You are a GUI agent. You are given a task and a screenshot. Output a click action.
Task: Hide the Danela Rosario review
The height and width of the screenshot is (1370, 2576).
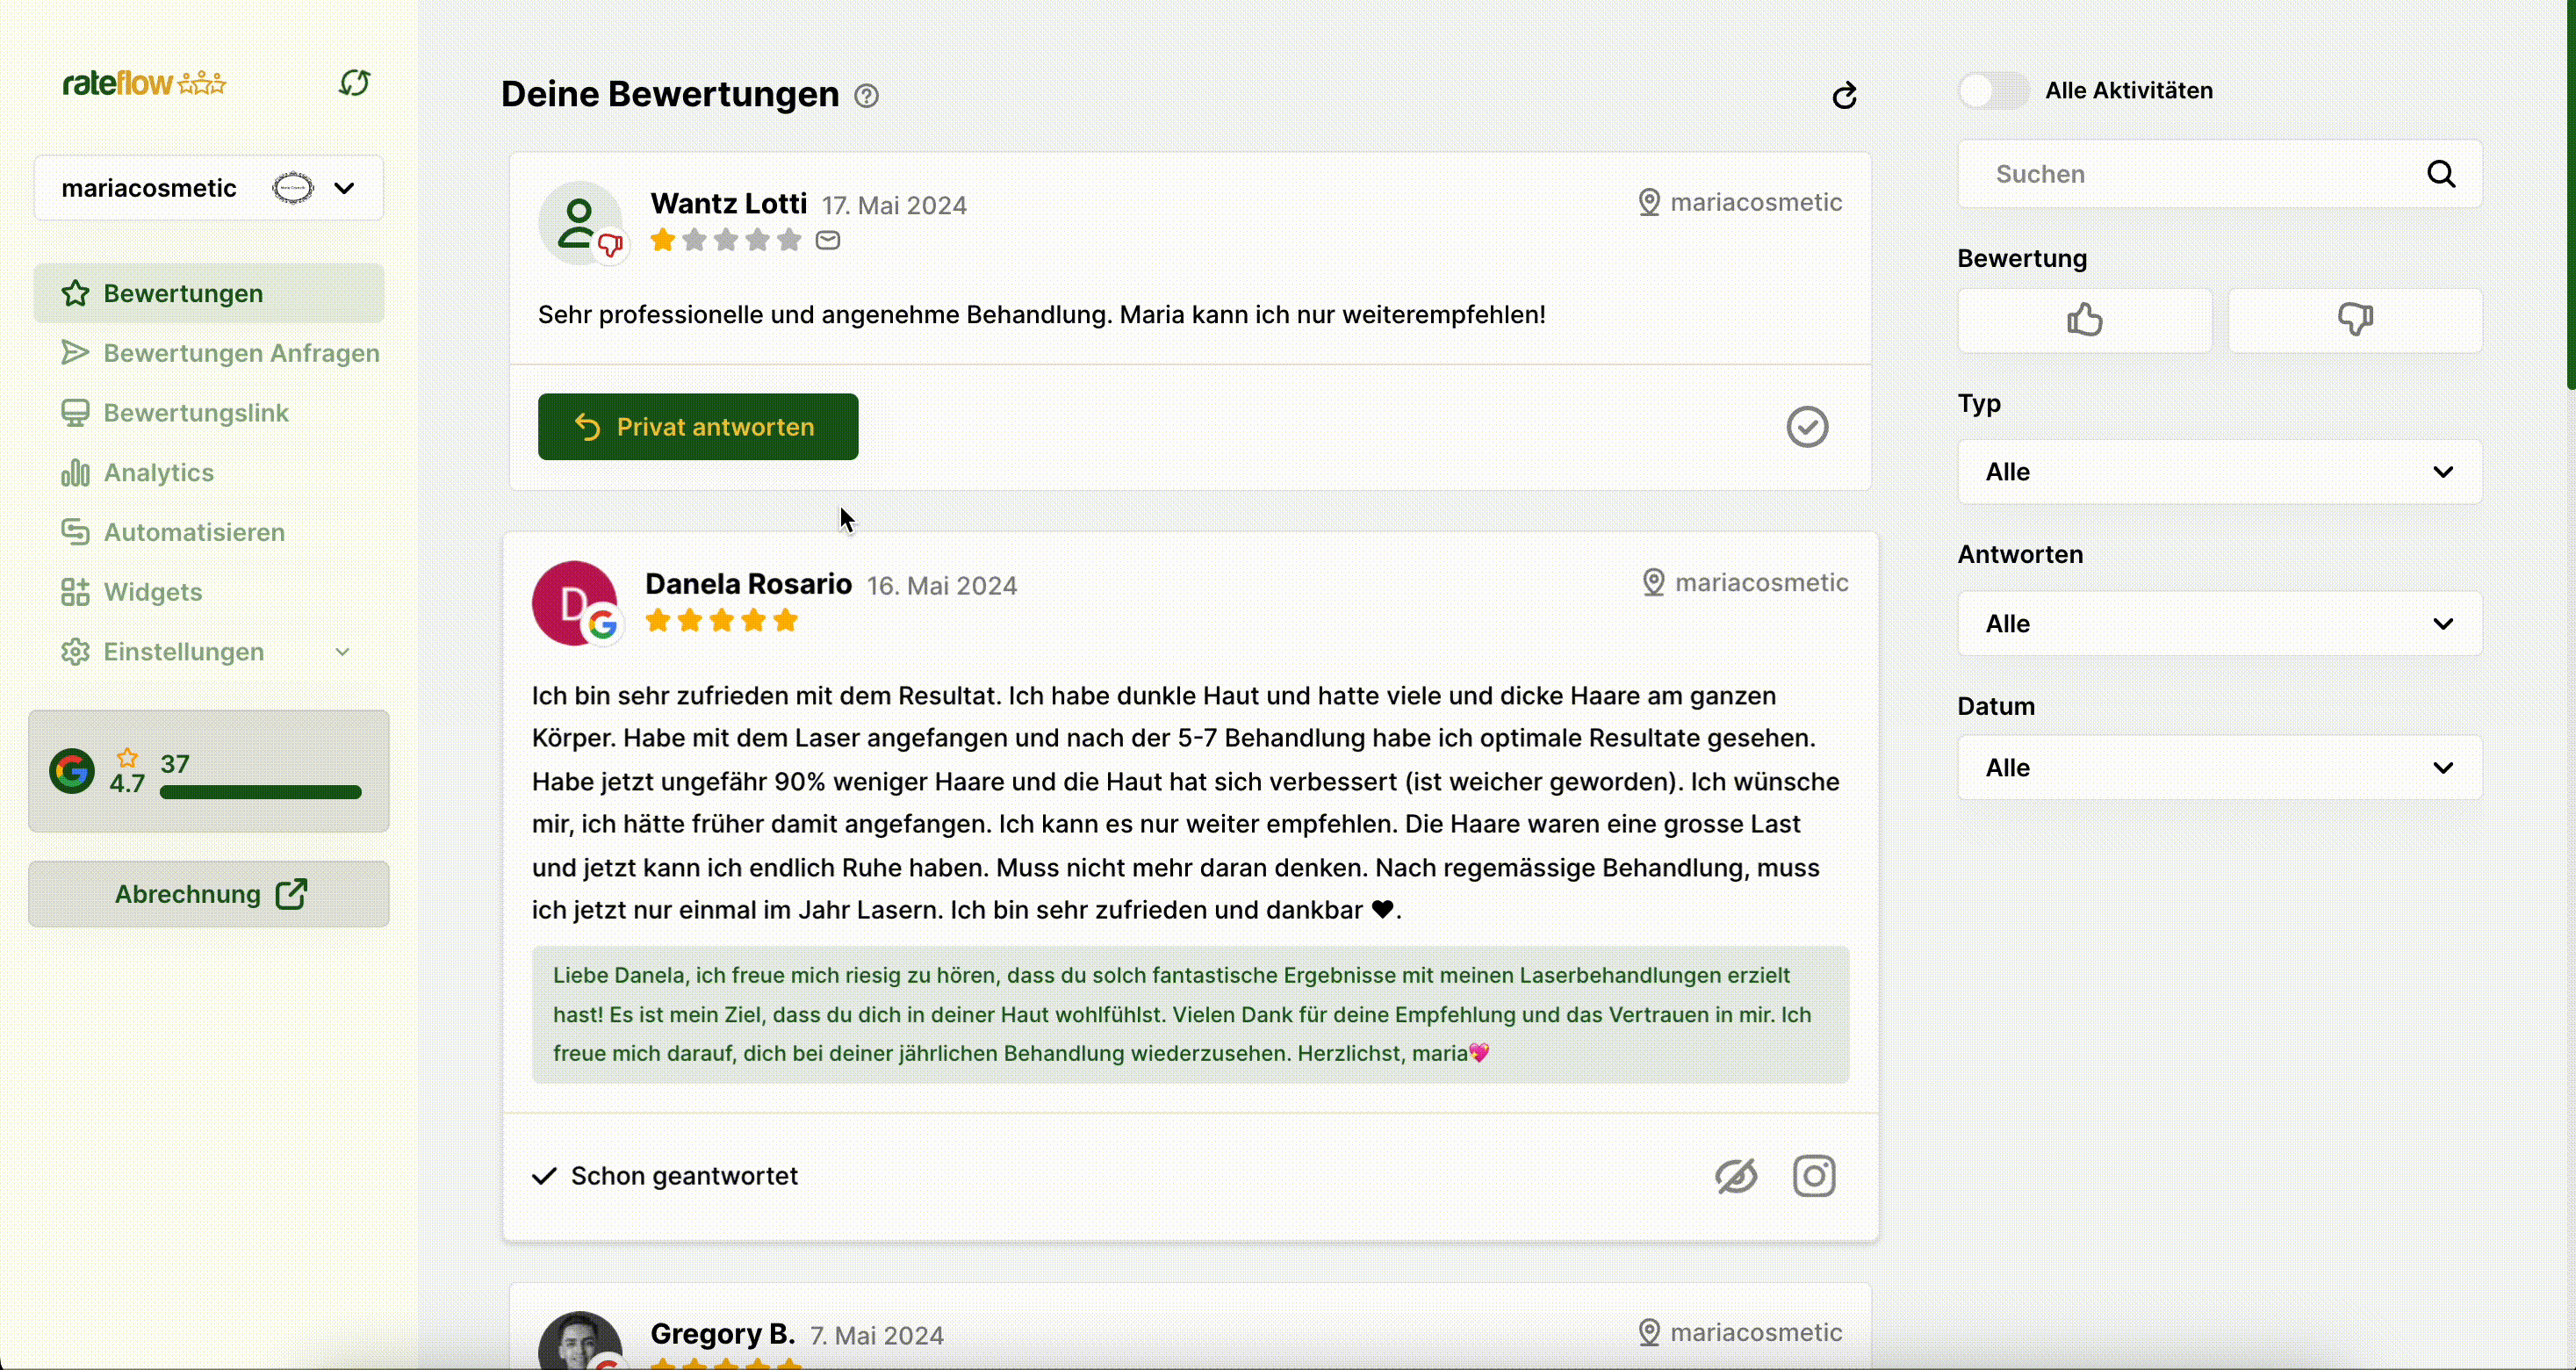coord(1737,1177)
